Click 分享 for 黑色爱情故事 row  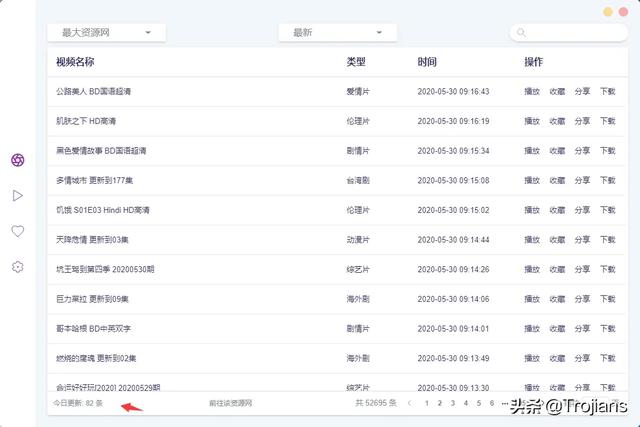click(x=582, y=151)
